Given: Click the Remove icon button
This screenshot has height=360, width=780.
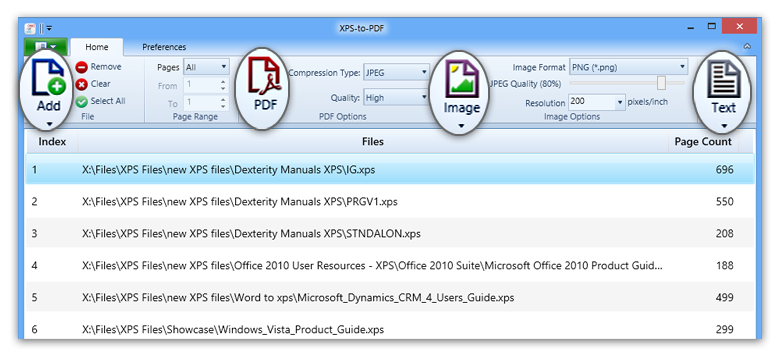Looking at the screenshot, I should point(82,67).
